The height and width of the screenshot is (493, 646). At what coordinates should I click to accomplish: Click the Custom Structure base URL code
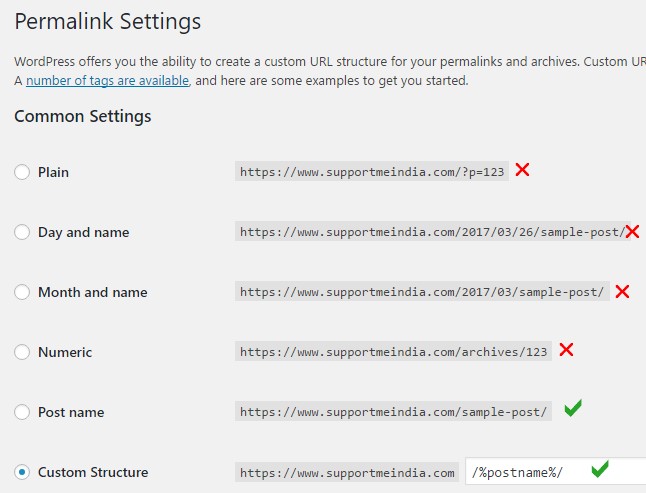347,472
